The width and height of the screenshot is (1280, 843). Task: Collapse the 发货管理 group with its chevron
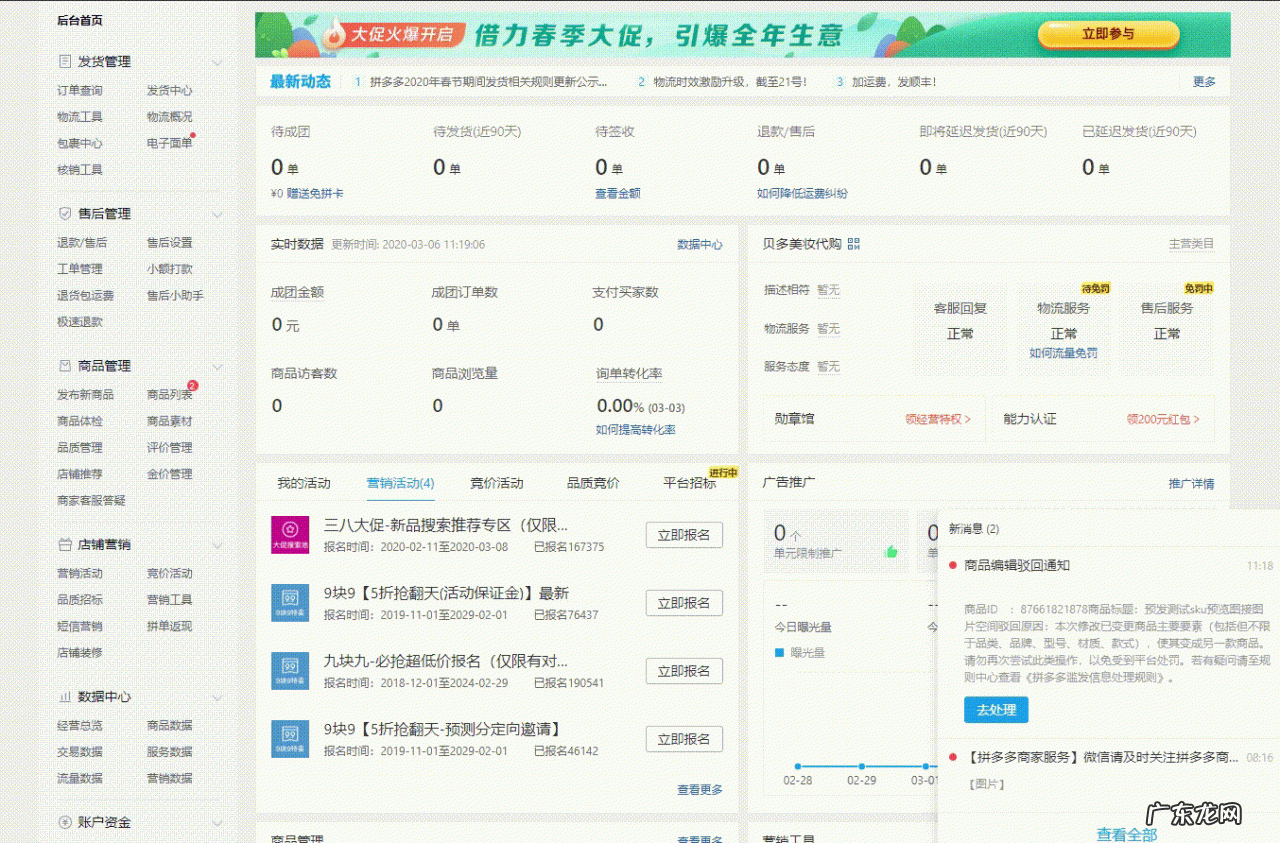point(218,61)
